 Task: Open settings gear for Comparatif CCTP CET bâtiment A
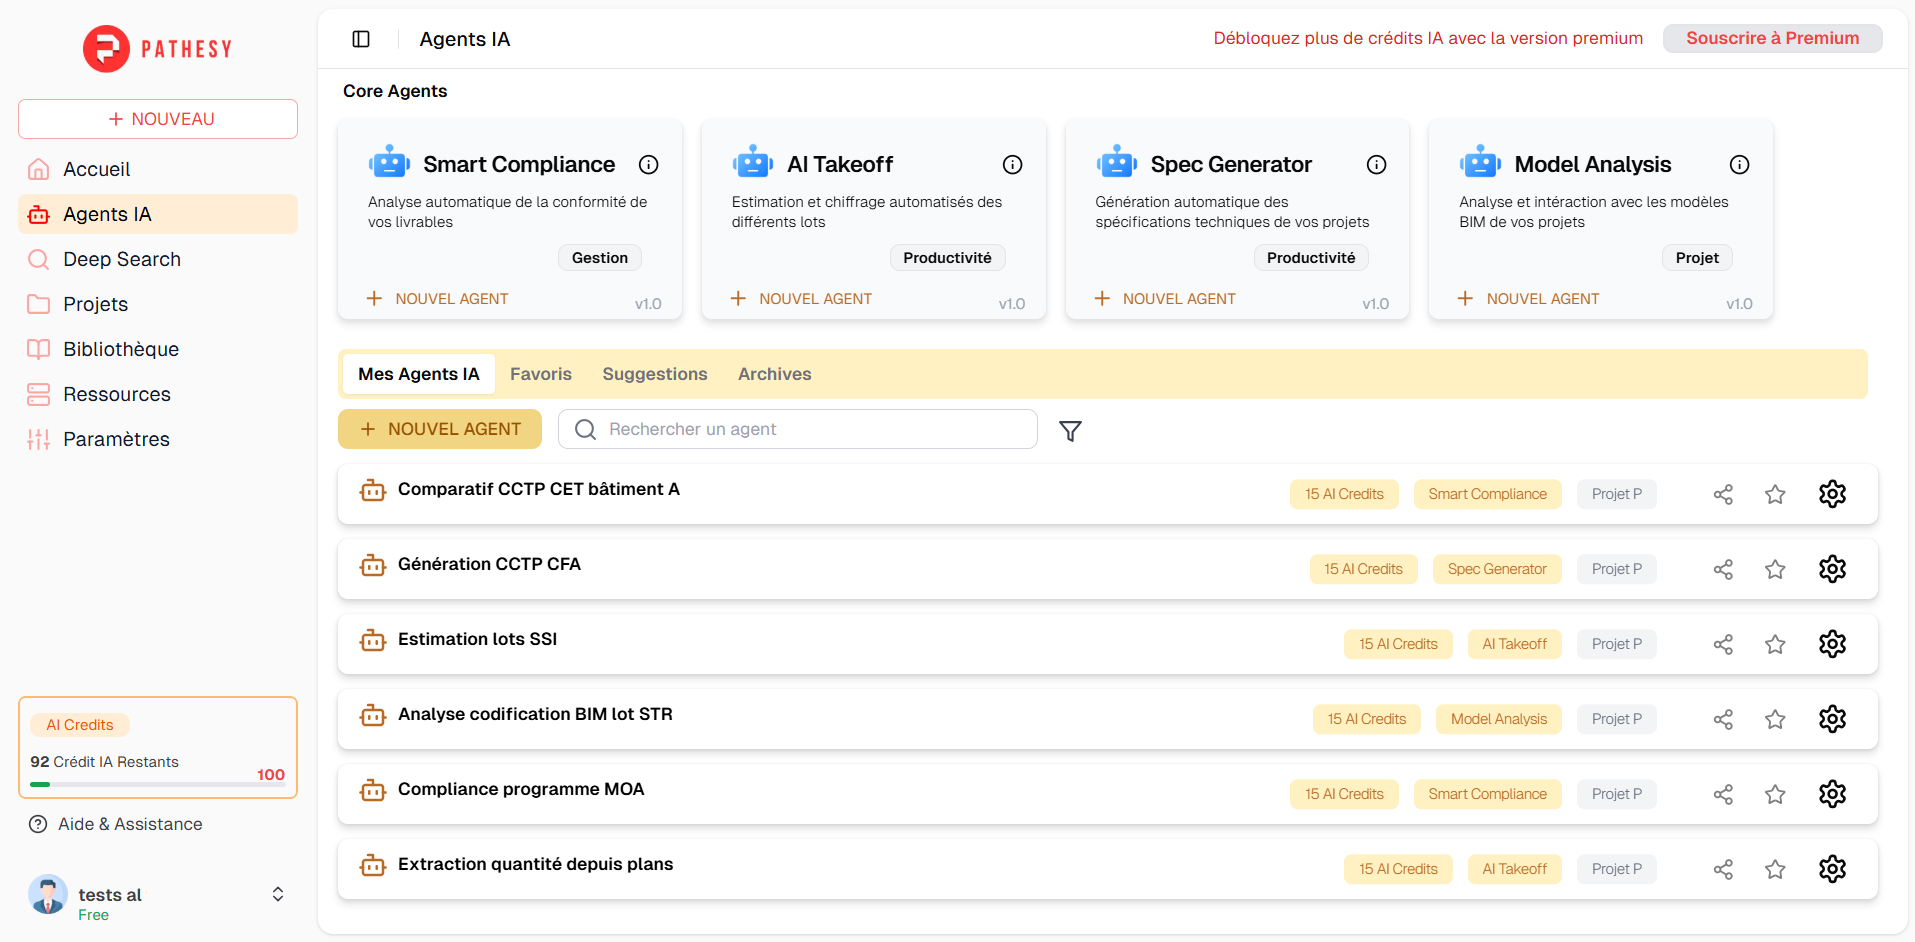tap(1832, 494)
